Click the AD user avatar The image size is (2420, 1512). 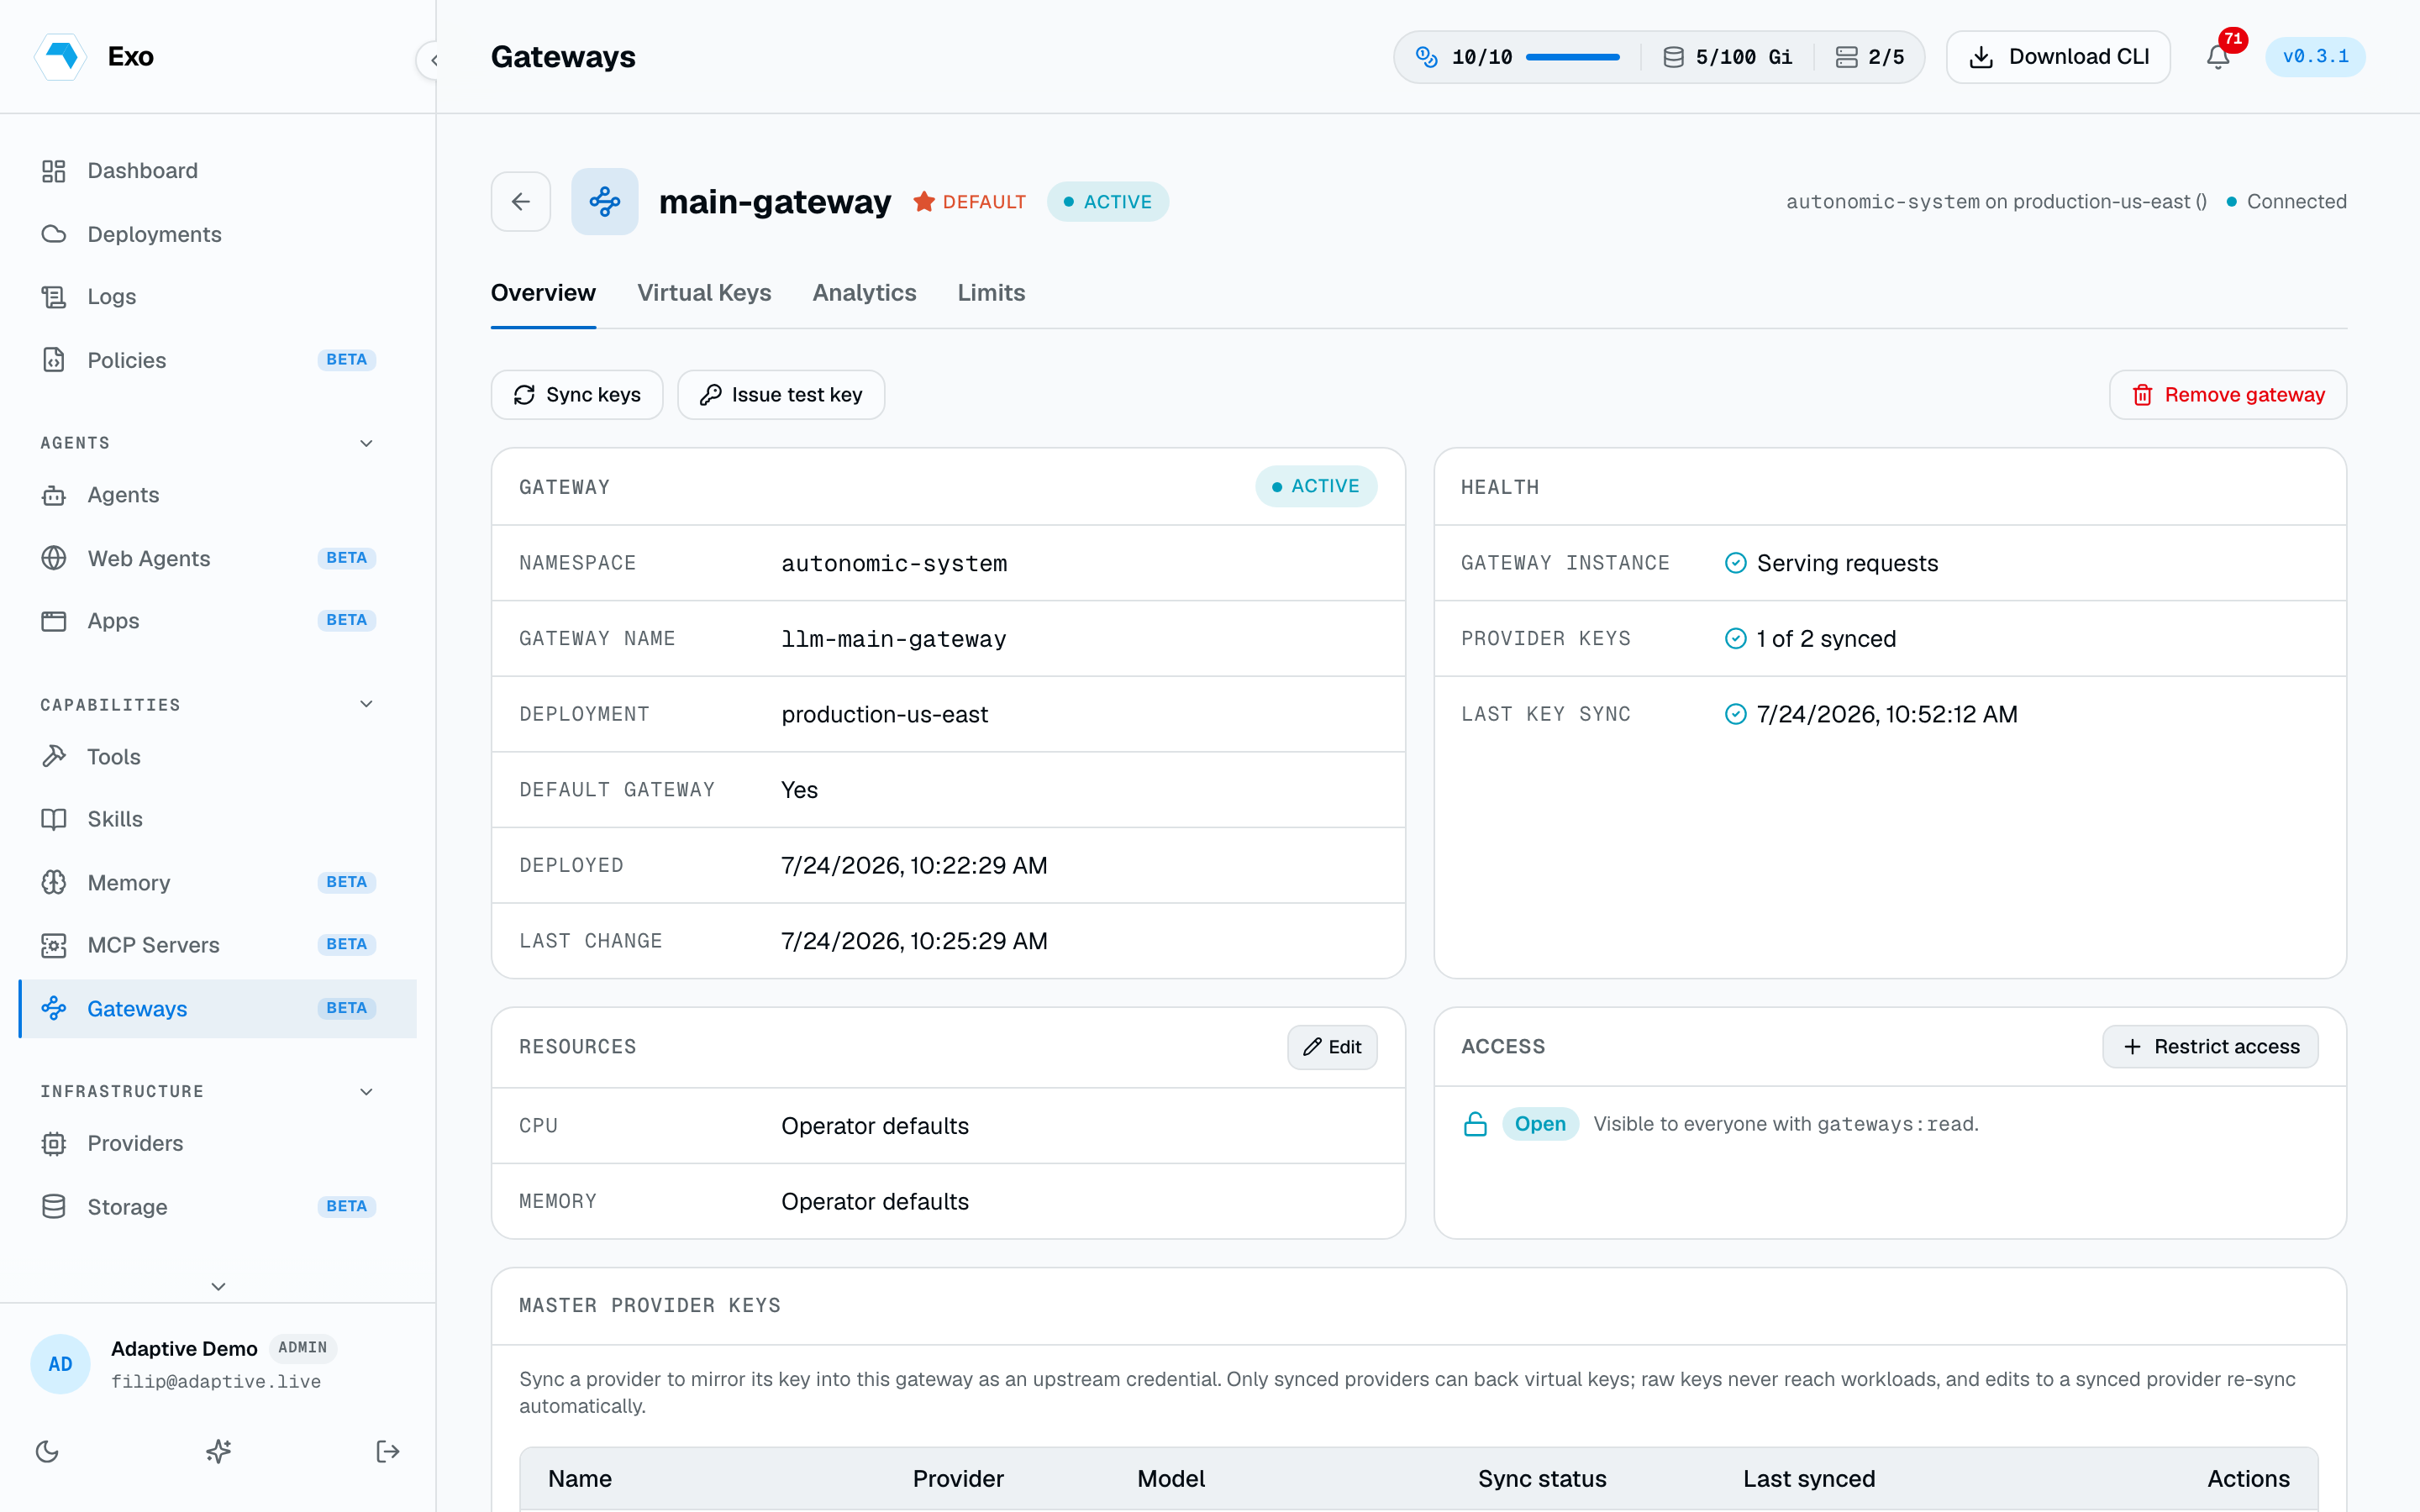click(61, 1364)
